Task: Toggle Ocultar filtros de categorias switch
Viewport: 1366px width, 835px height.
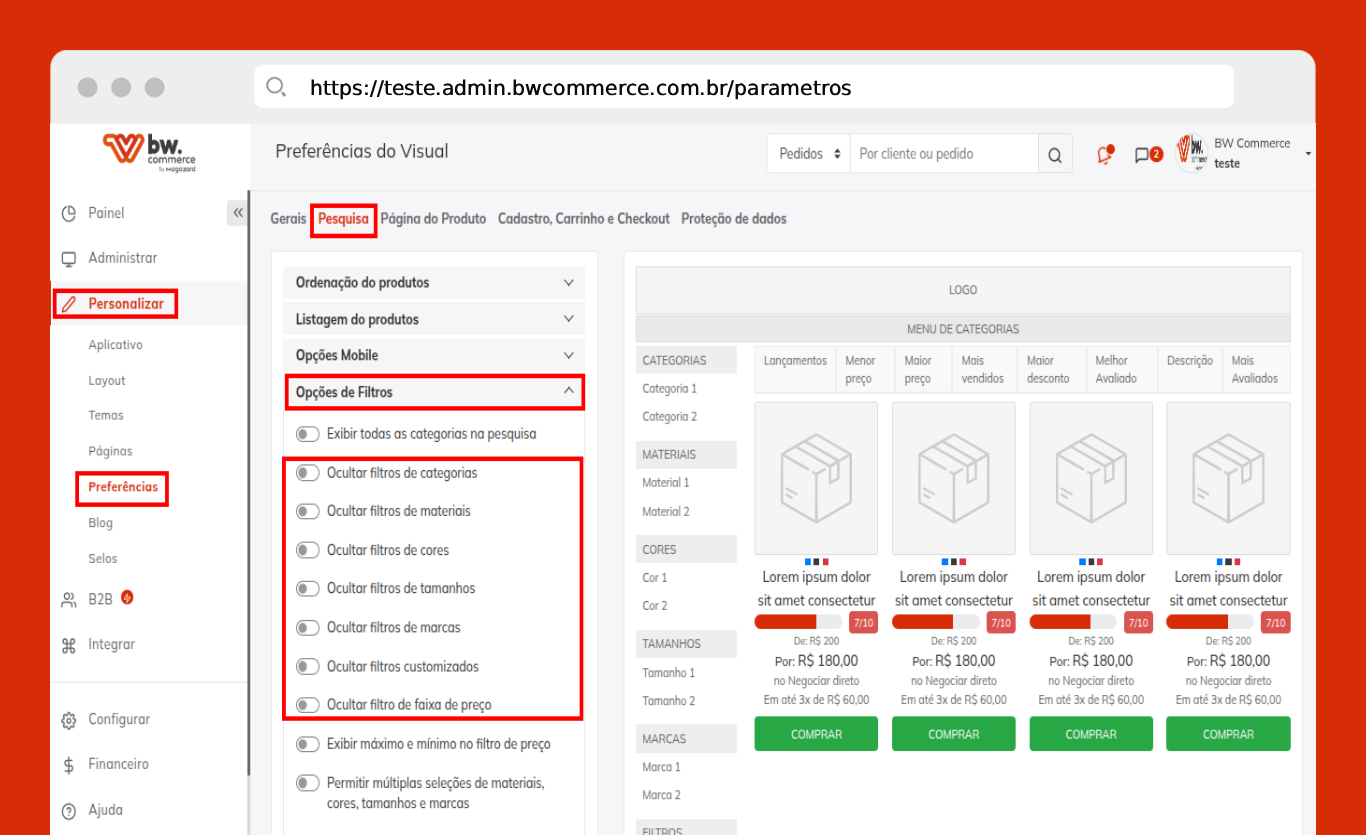Action: tap(307, 473)
